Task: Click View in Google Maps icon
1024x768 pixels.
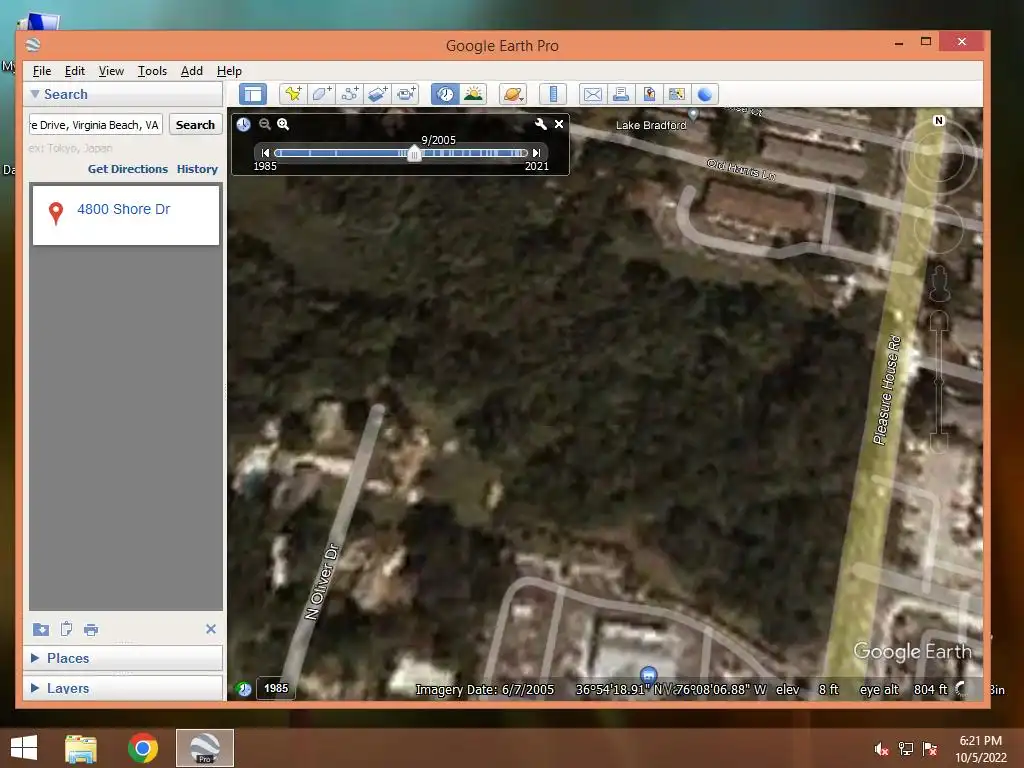Action: tap(677, 94)
